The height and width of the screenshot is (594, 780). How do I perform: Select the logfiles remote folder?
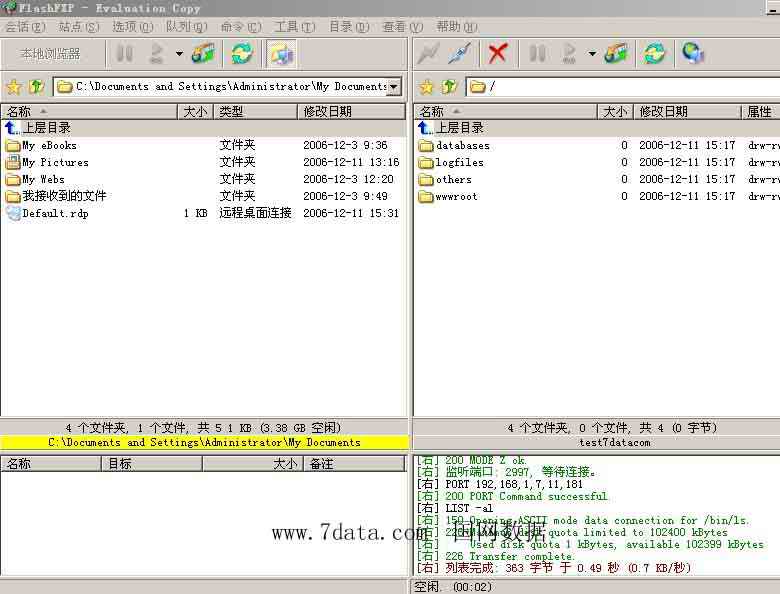[x=597, y=162]
